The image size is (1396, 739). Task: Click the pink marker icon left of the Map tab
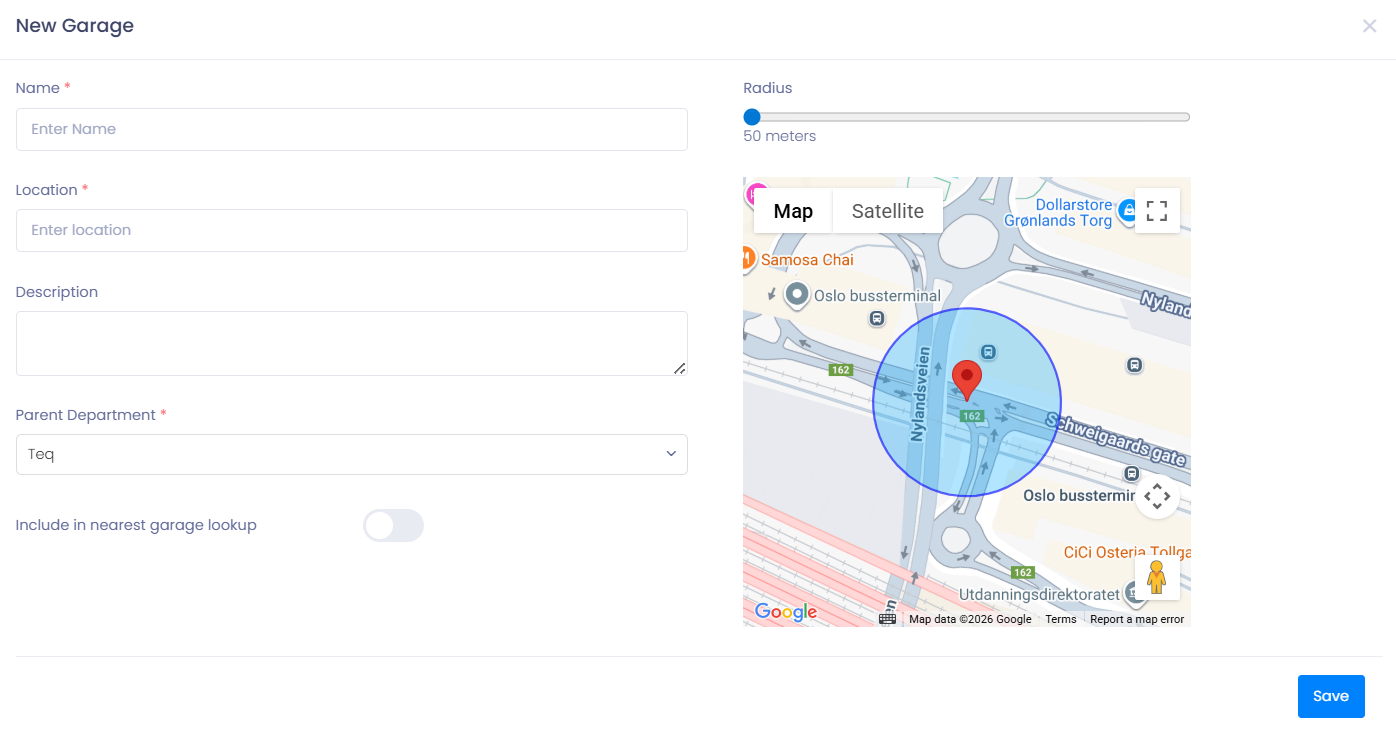(755, 192)
